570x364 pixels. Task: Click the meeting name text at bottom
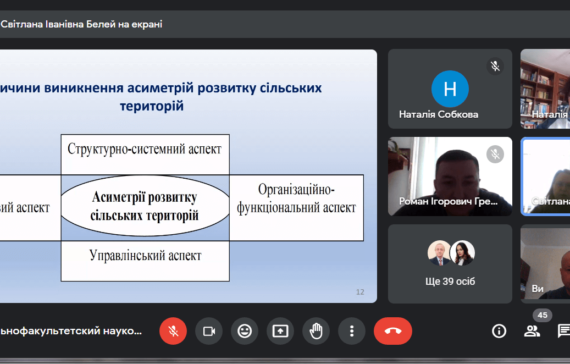[71, 331]
